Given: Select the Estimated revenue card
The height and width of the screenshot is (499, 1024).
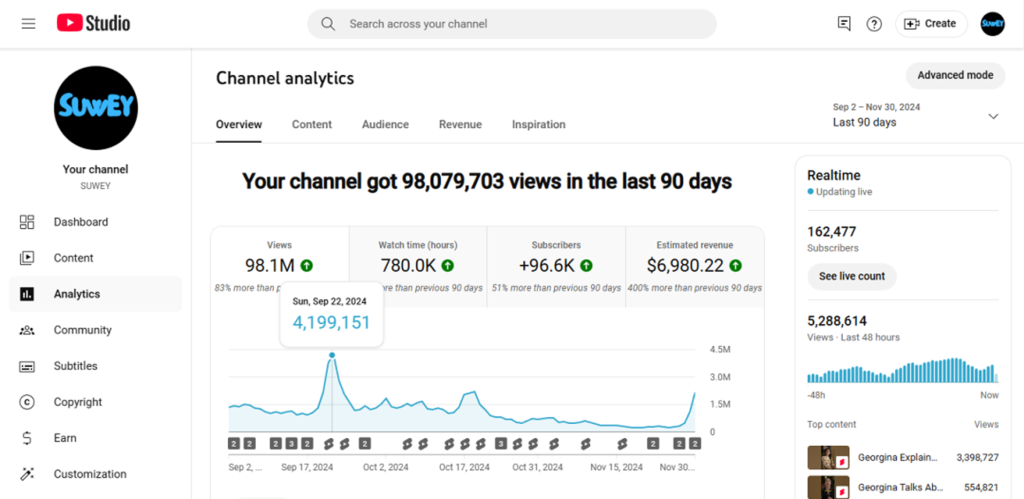Looking at the screenshot, I should [x=695, y=266].
